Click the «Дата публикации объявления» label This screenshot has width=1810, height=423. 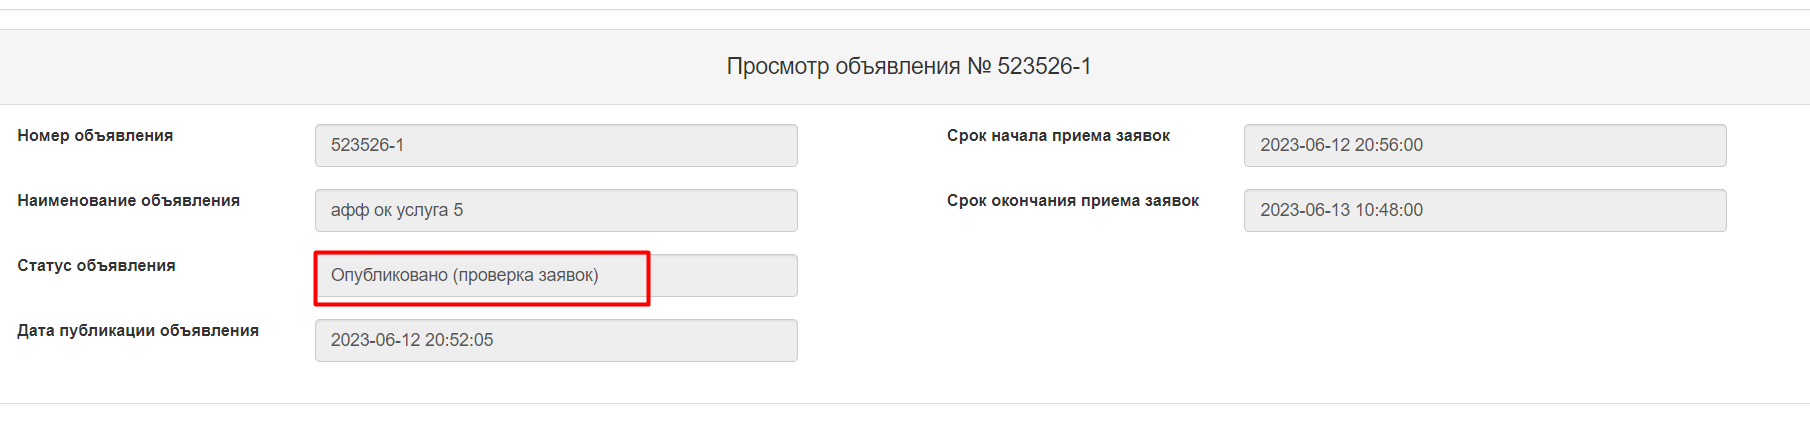pos(138,330)
